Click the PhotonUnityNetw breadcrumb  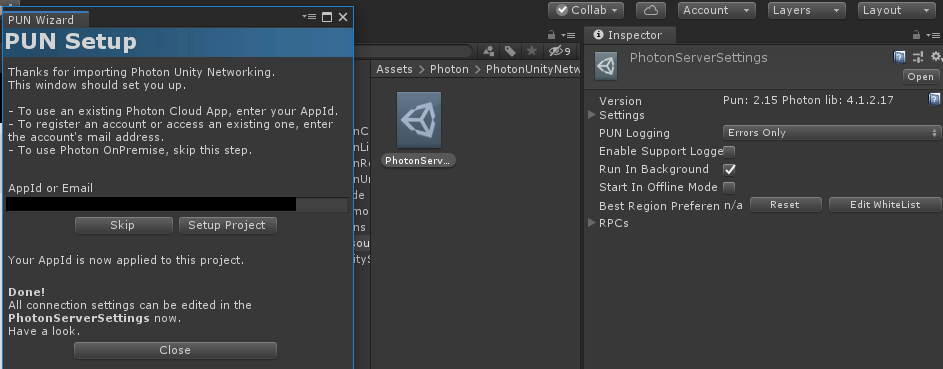(x=532, y=69)
